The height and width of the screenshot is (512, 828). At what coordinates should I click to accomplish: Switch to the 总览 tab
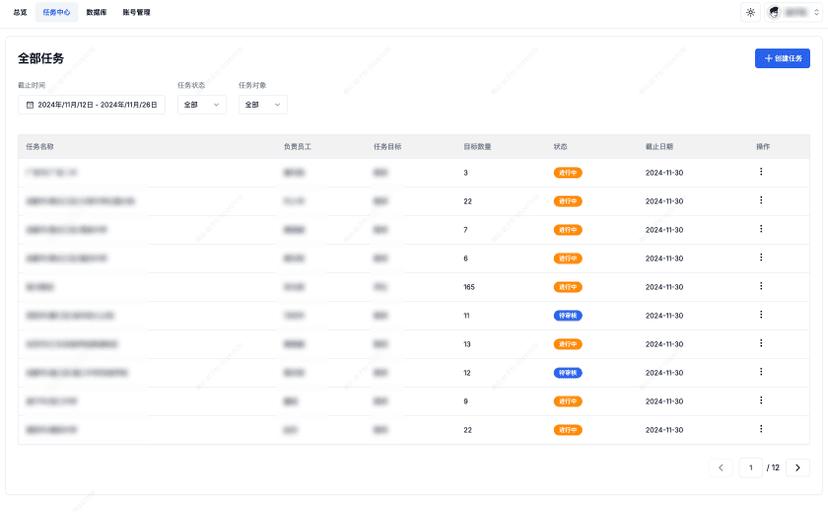click(x=20, y=12)
